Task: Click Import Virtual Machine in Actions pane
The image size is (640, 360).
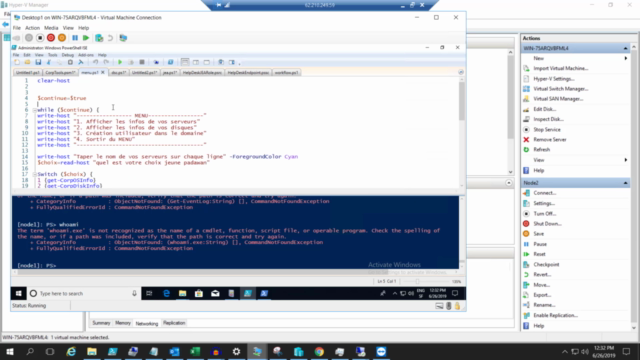Action: (560, 69)
